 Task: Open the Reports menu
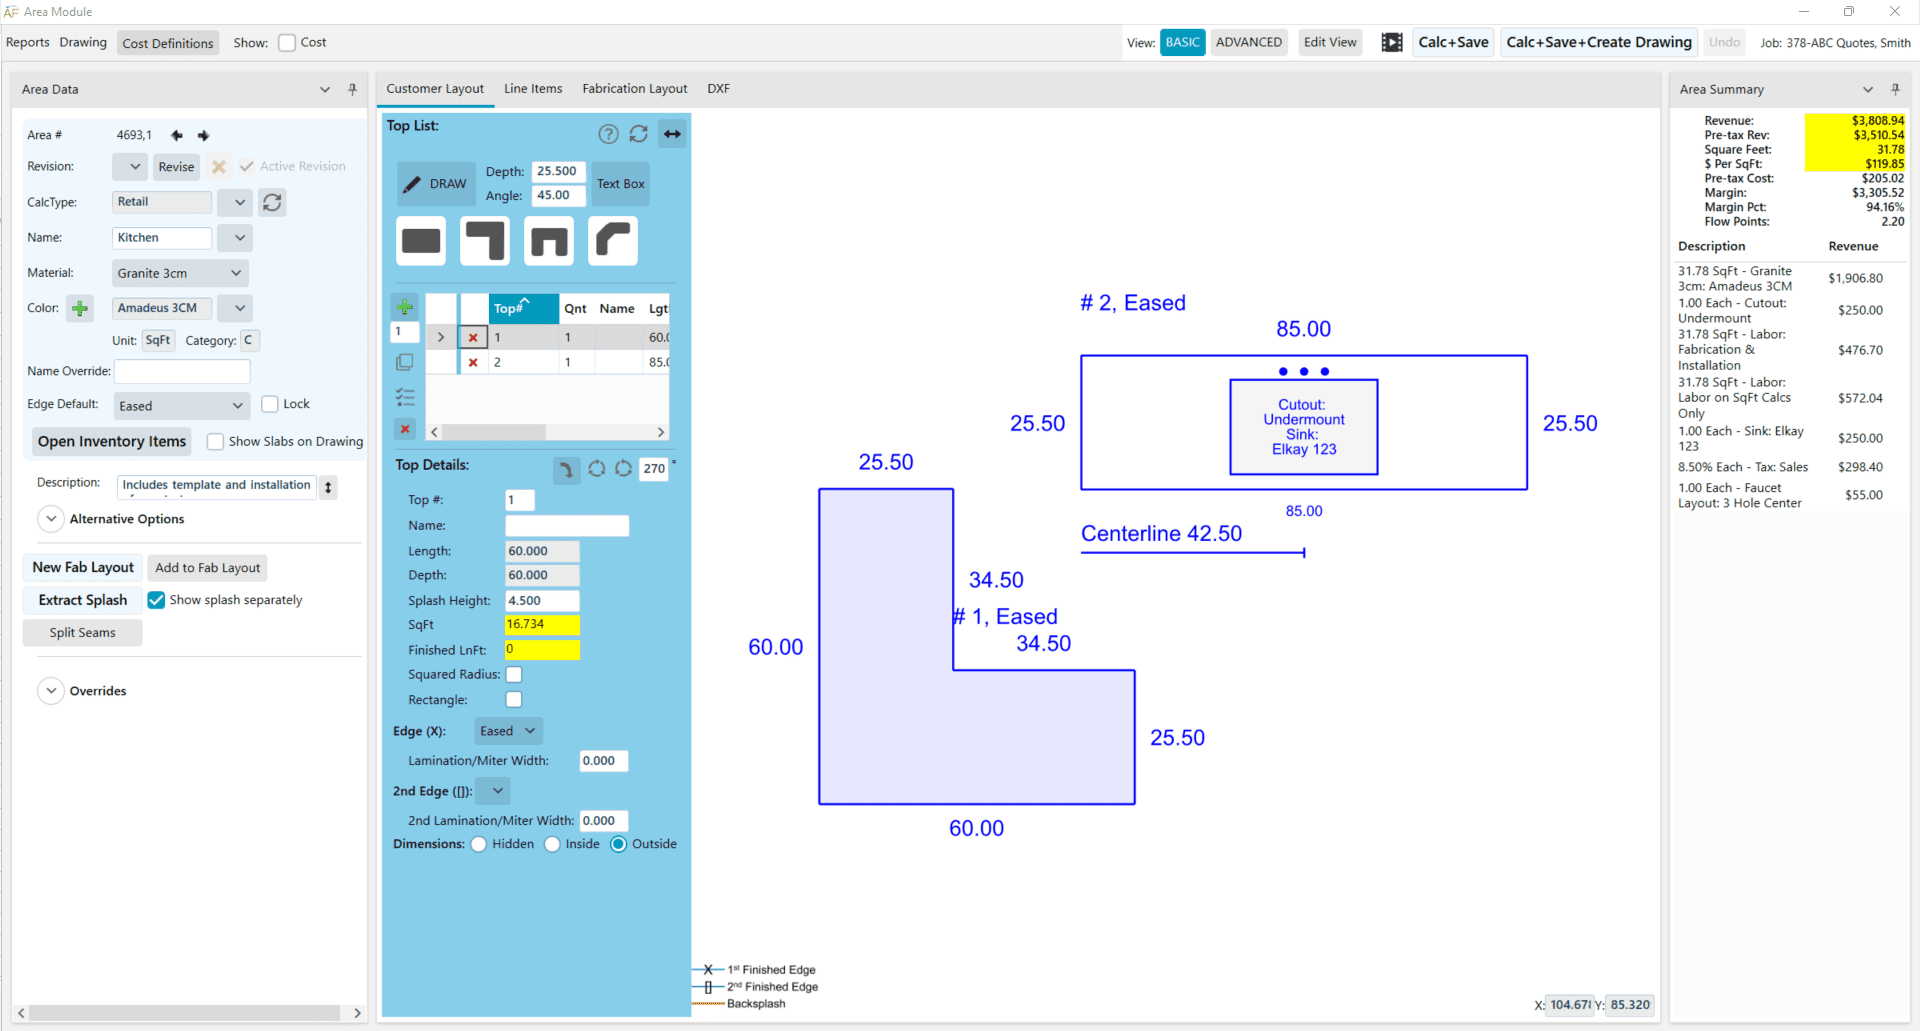(x=27, y=42)
